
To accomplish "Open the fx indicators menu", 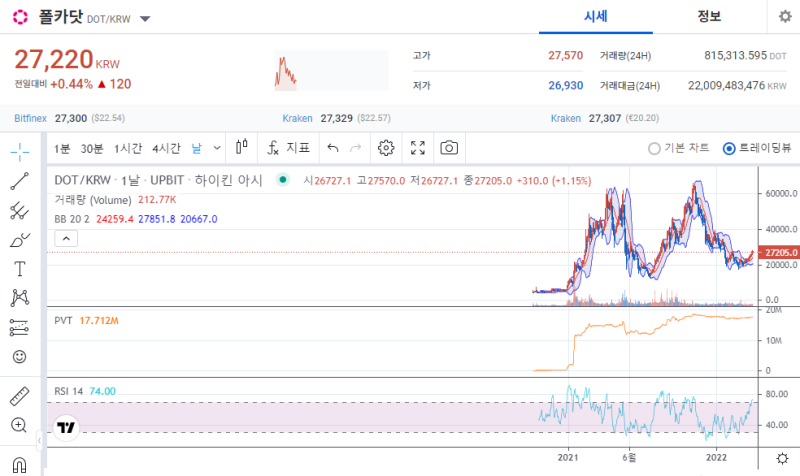I will coord(288,147).
